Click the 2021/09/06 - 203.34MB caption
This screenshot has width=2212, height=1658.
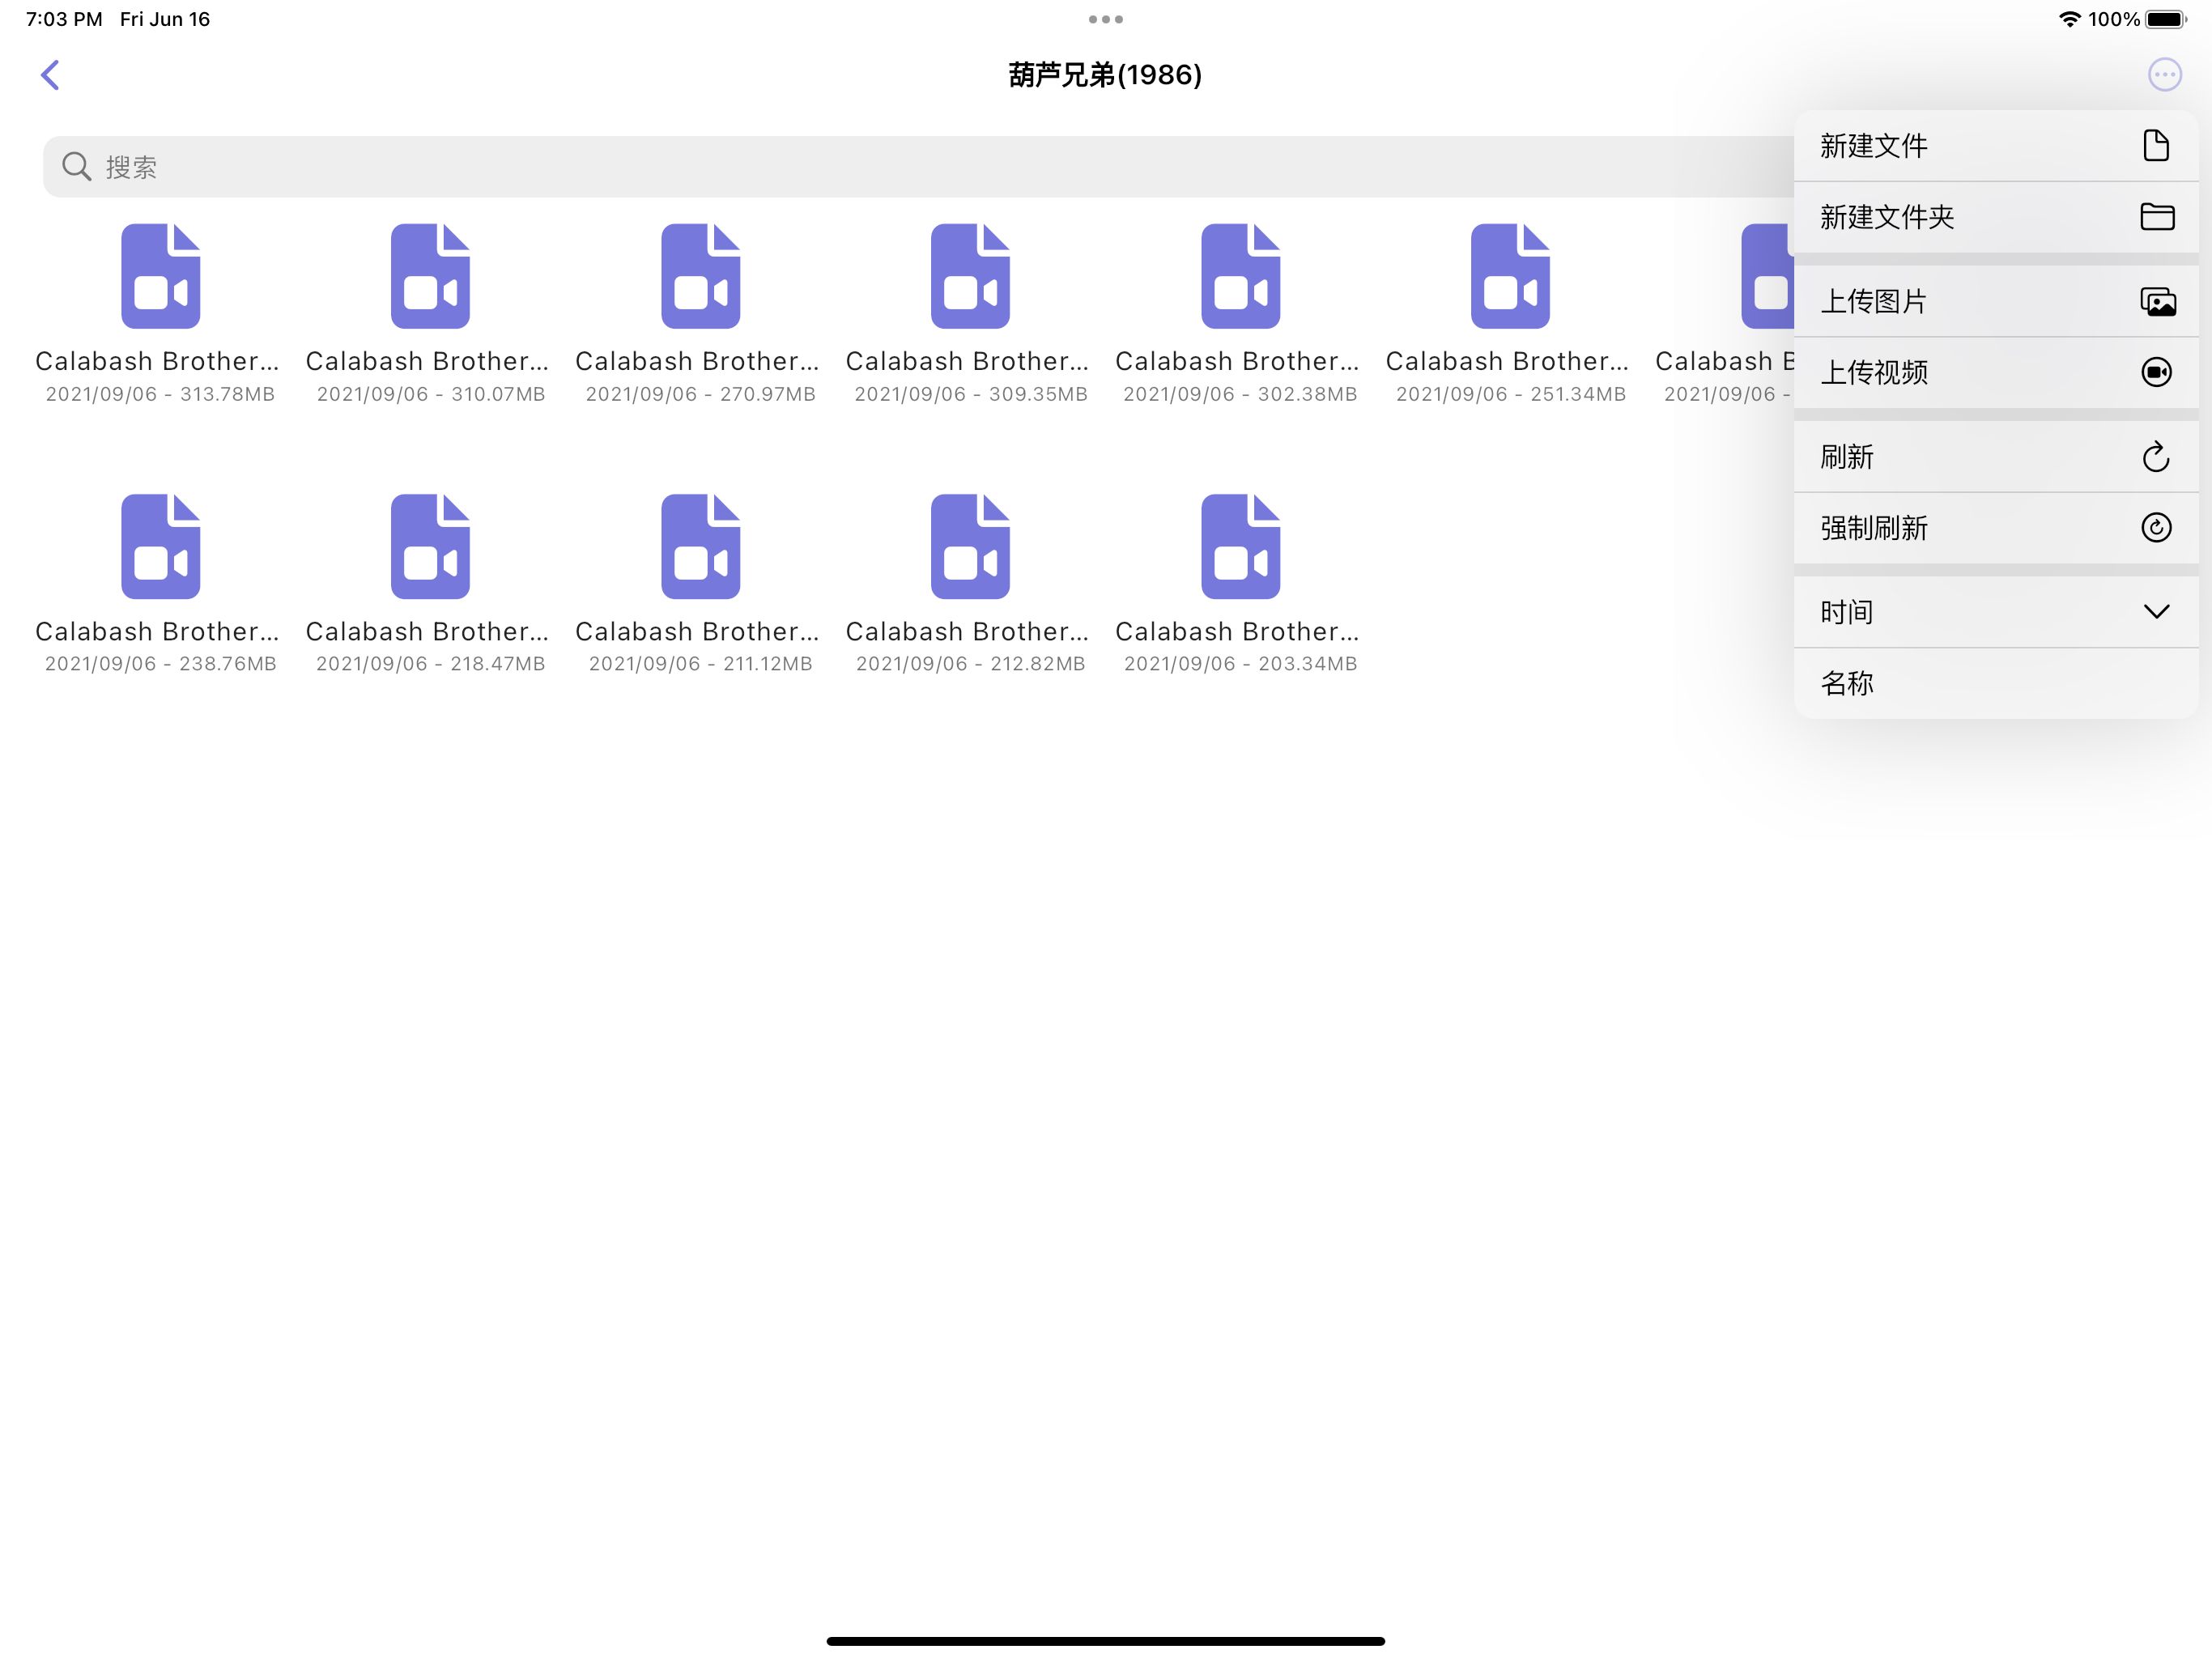click(x=1240, y=664)
